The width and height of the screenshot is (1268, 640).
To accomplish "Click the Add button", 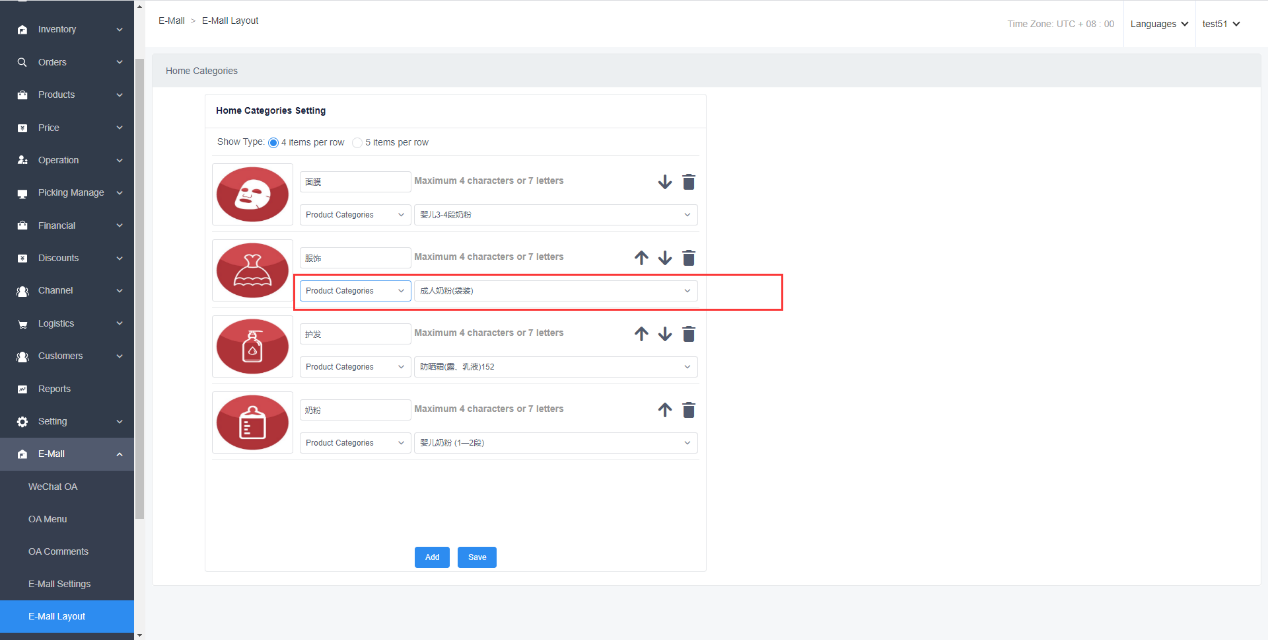I will pos(432,557).
